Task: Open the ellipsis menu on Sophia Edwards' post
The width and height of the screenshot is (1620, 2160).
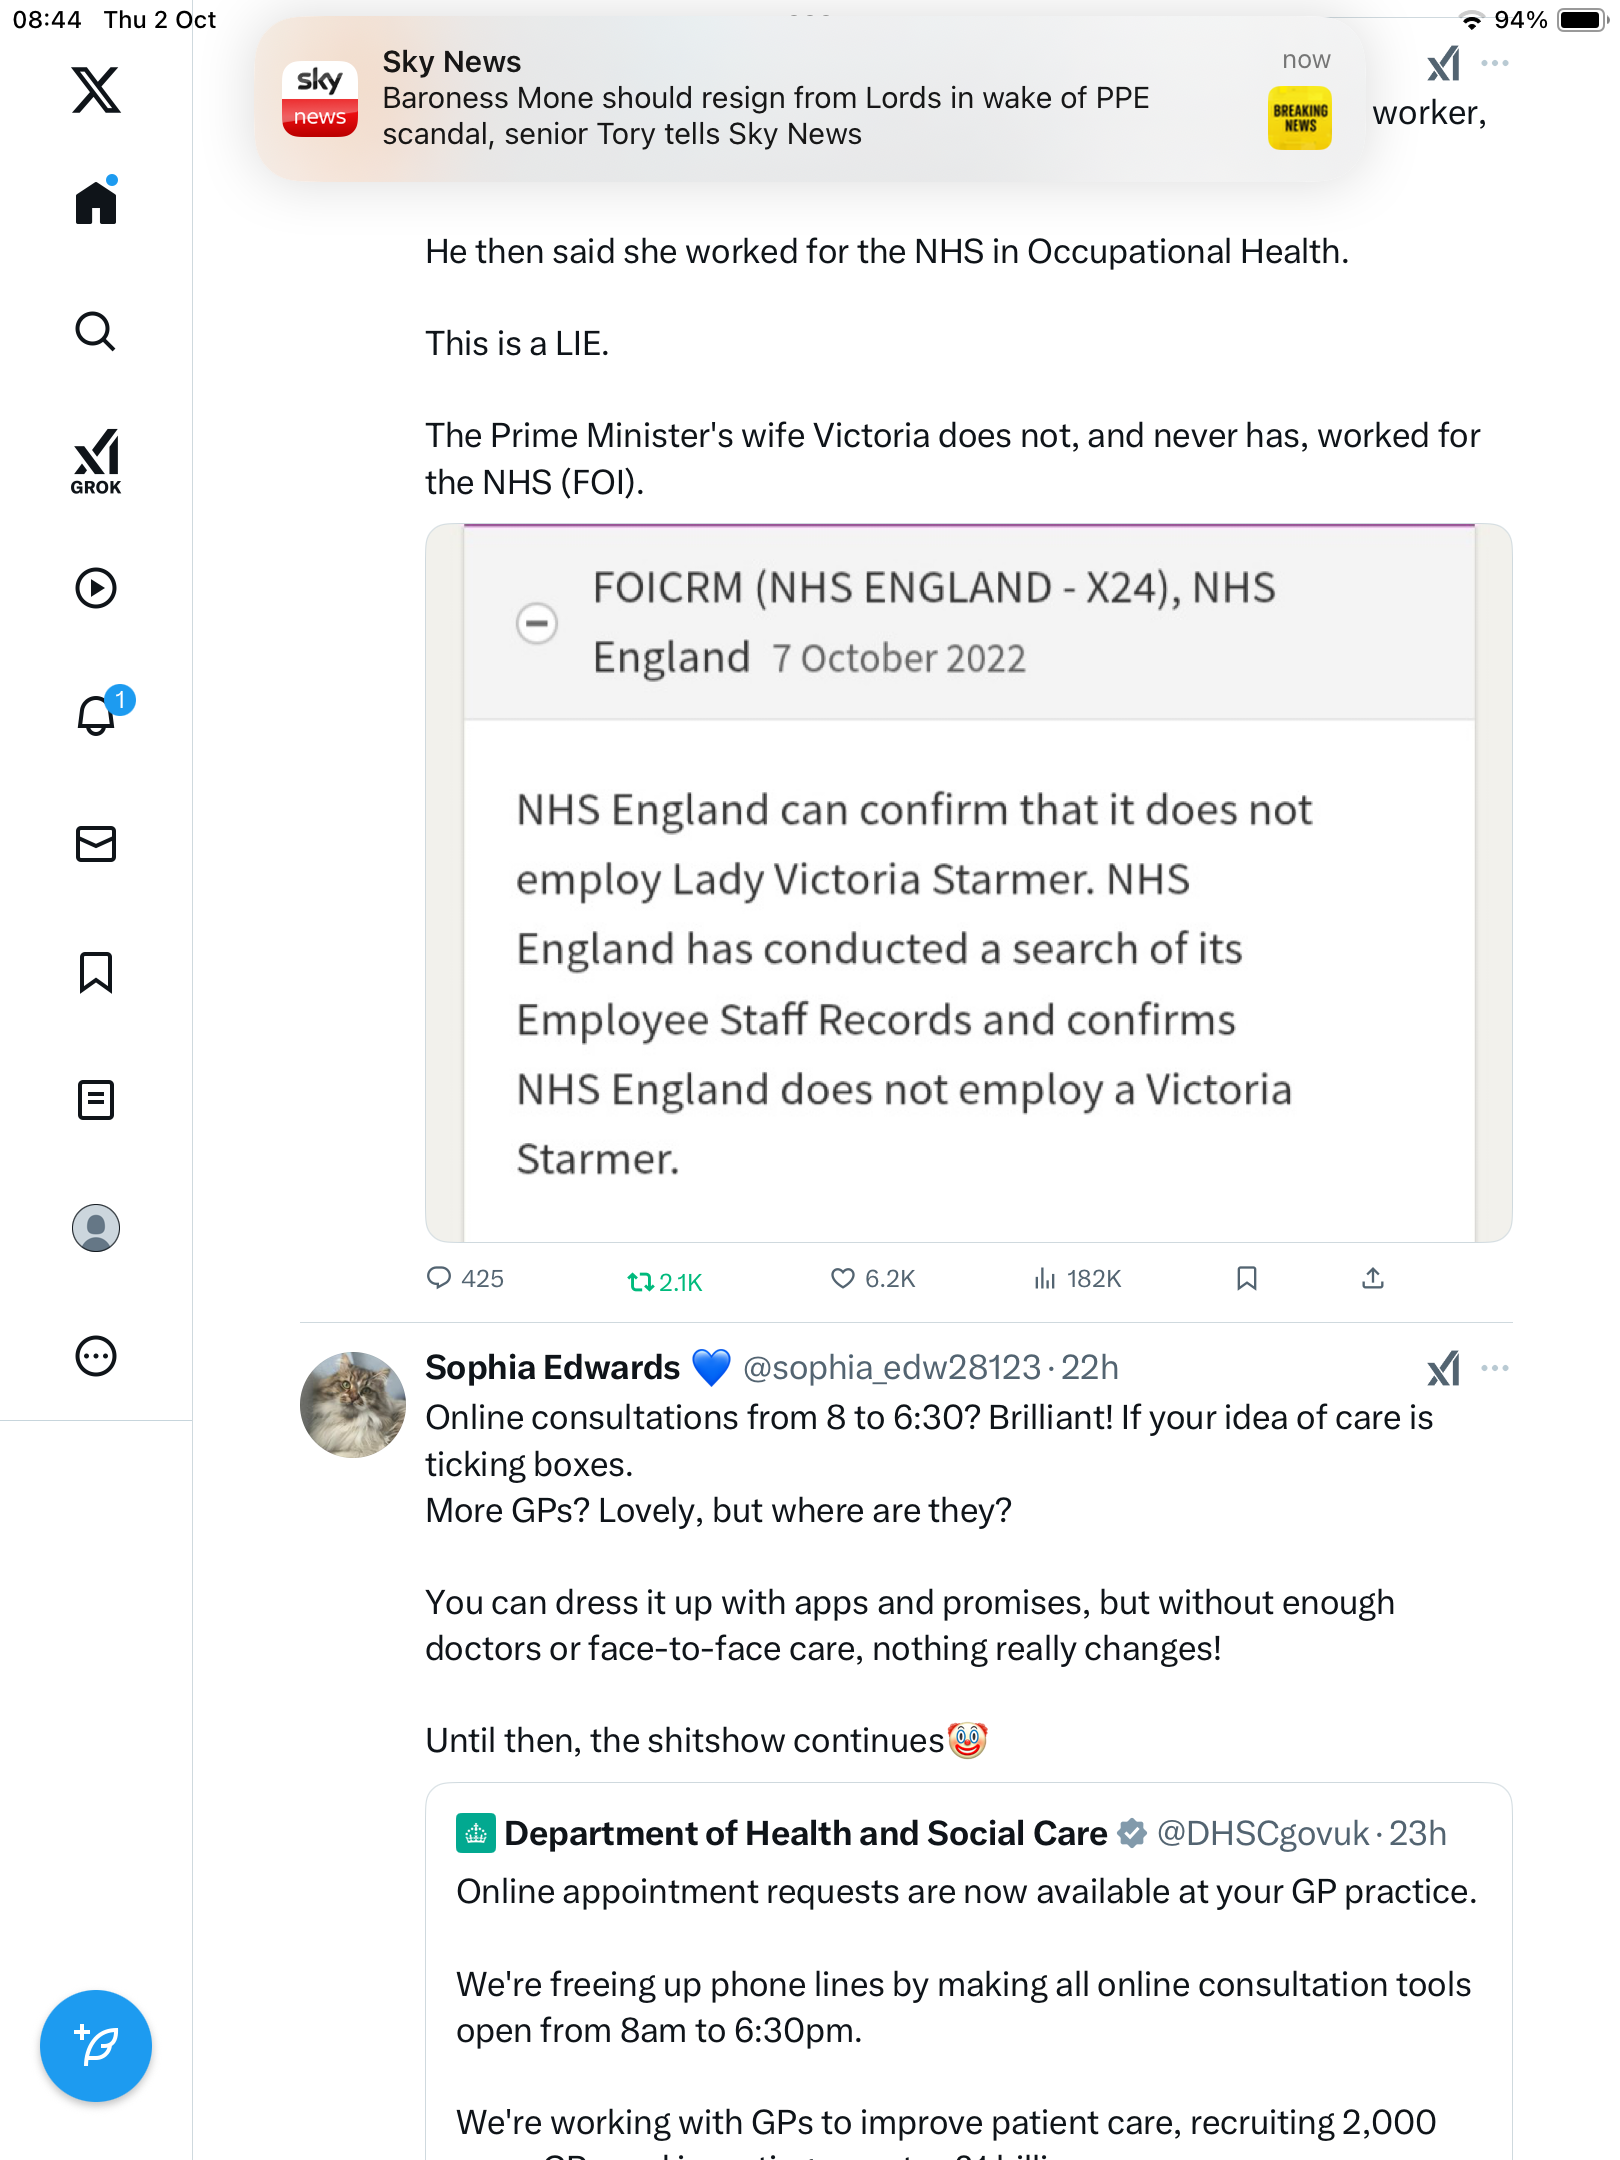Action: [x=1494, y=1368]
